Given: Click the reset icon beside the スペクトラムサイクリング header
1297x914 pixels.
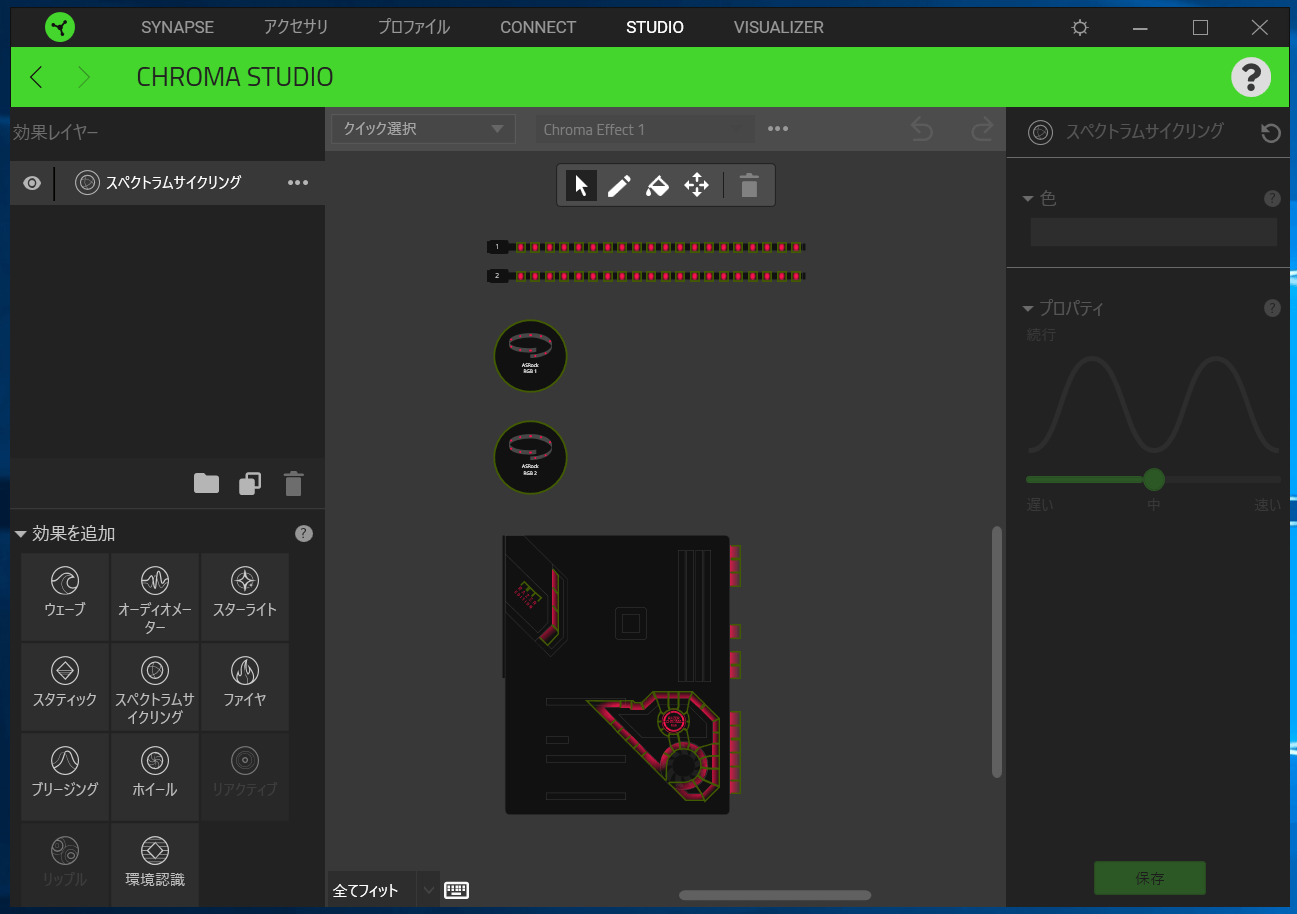Looking at the screenshot, I should pos(1270,133).
